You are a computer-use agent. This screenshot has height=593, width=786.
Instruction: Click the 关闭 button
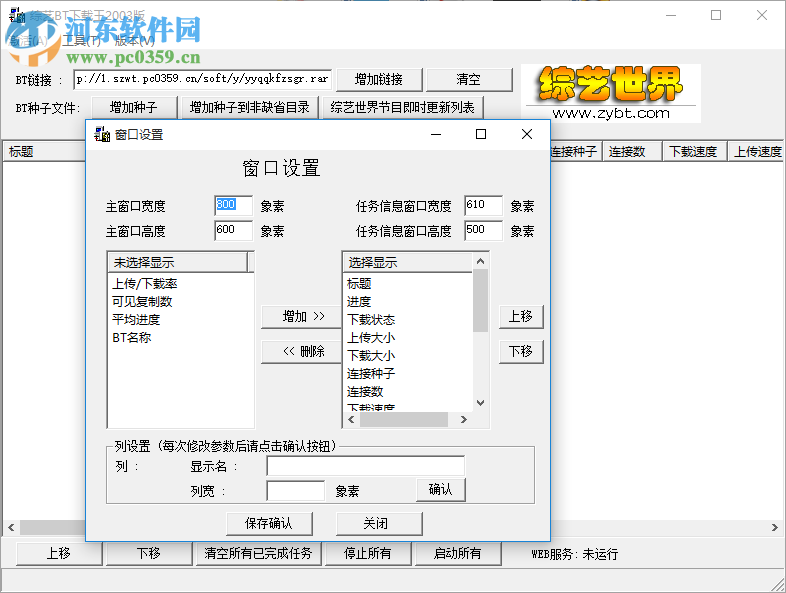click(379, 524)
